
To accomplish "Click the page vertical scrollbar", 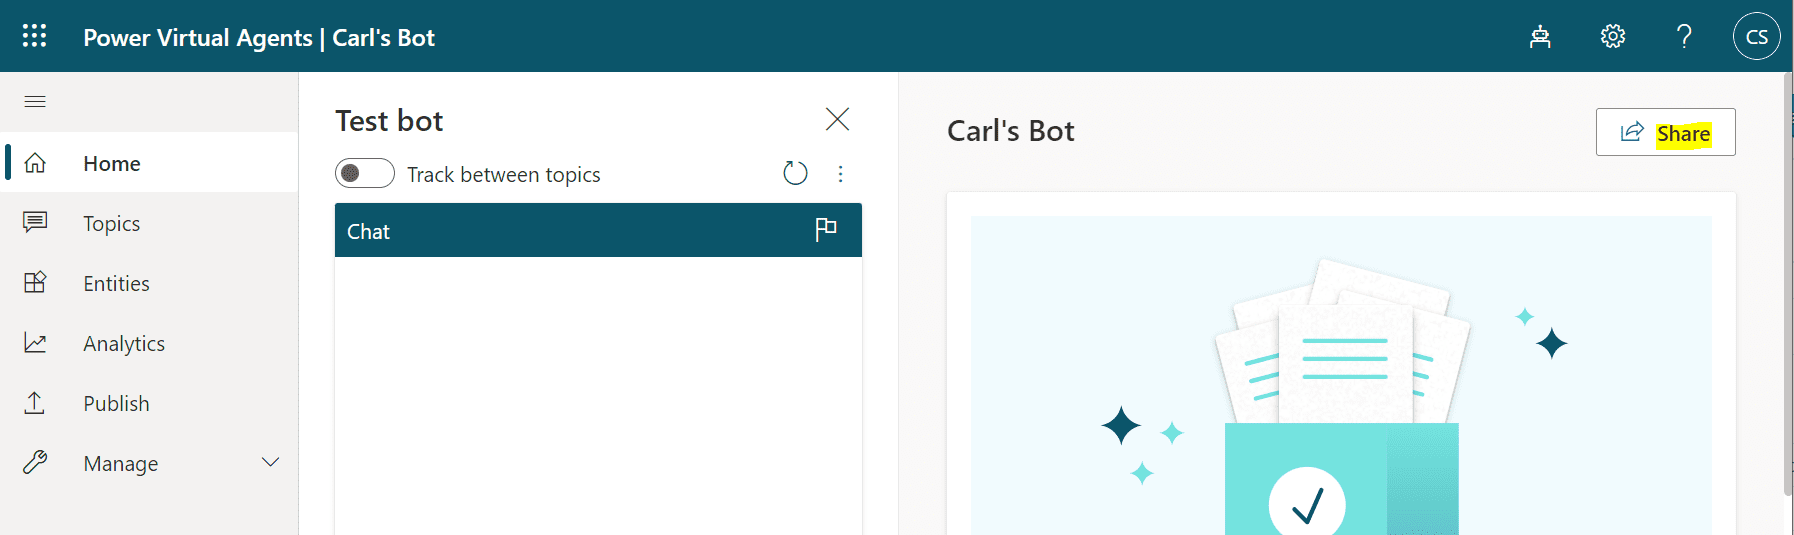I will [1788, 285].
